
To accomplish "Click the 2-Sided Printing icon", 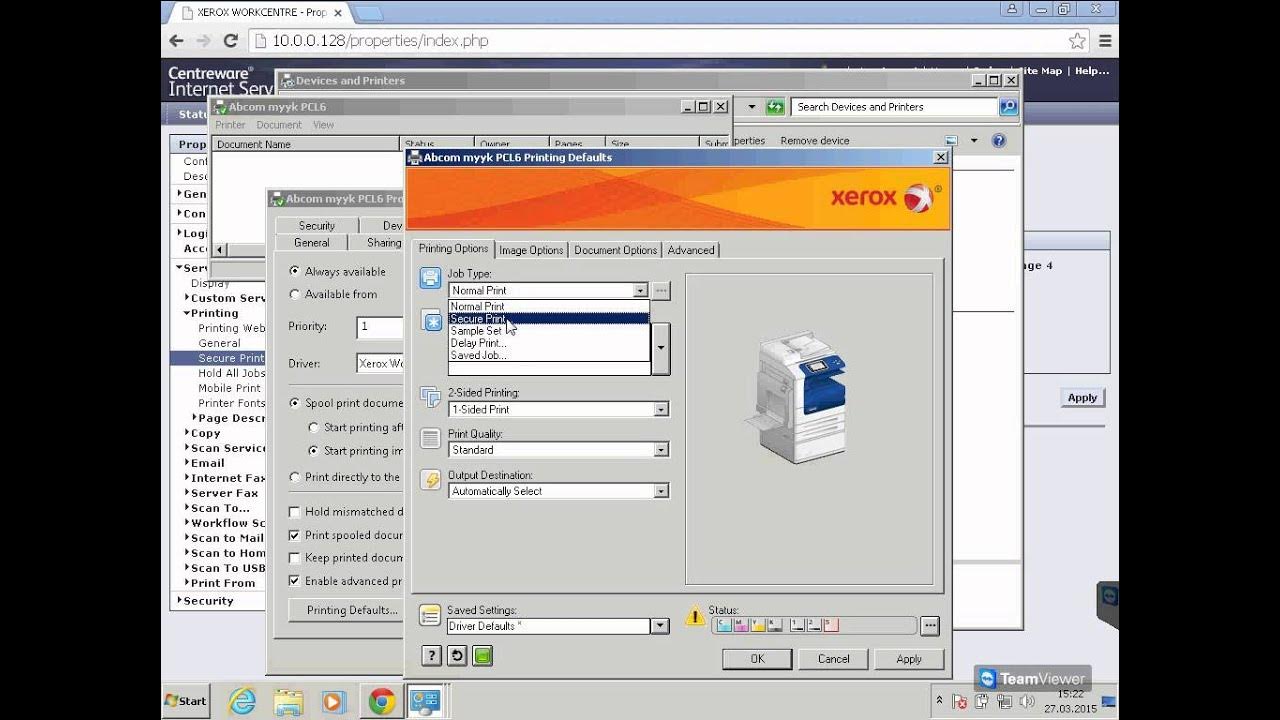I will click(x=431, y=398).
